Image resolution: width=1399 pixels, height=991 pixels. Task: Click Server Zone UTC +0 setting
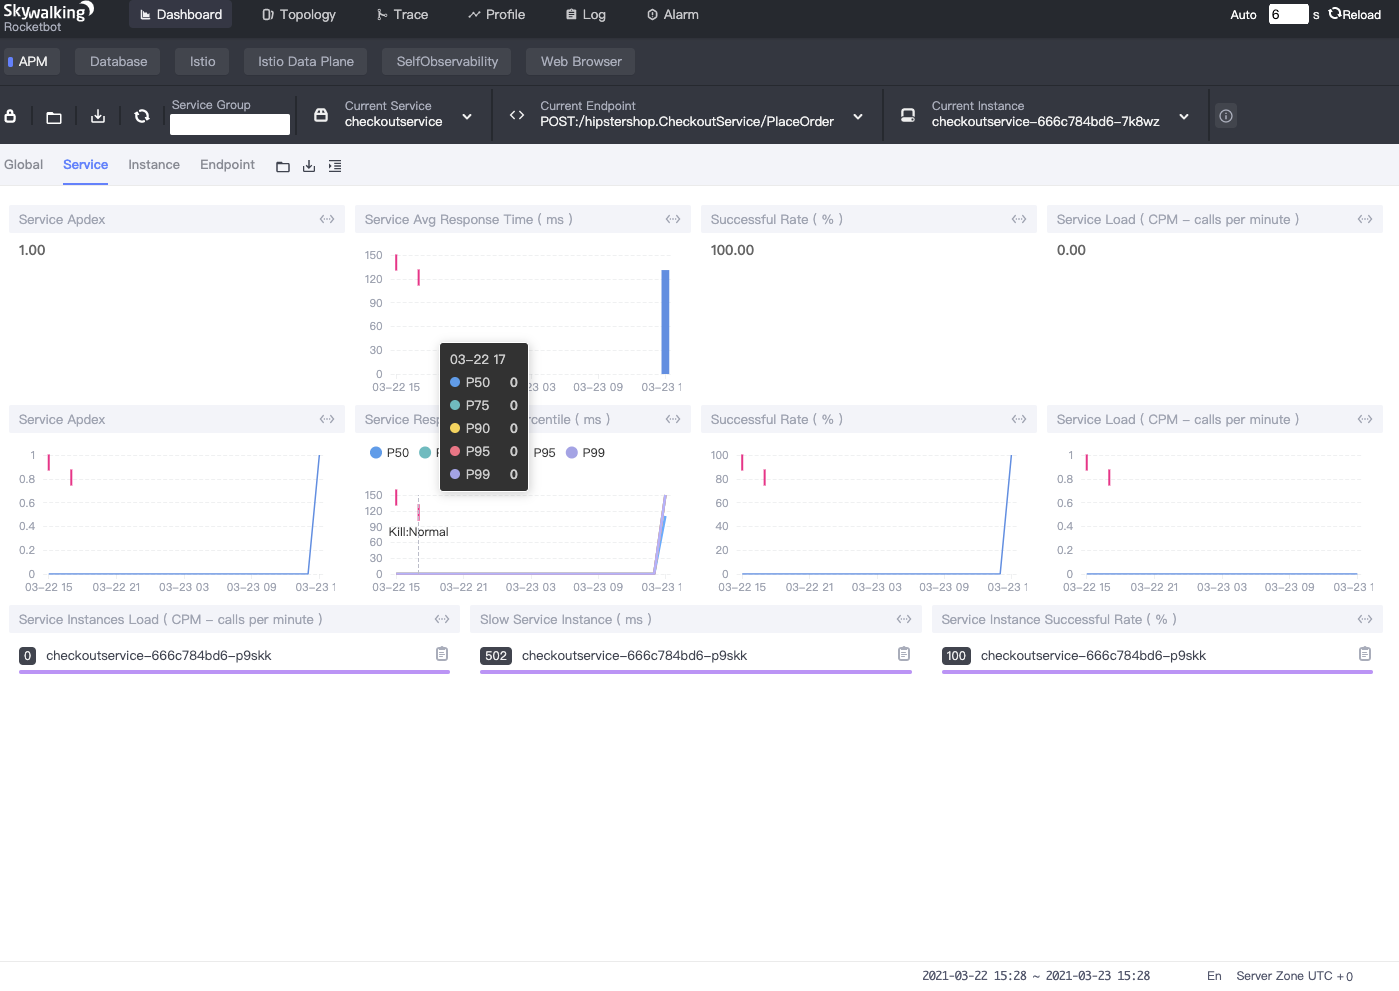pyautogui.click(x=1295, y=976)
